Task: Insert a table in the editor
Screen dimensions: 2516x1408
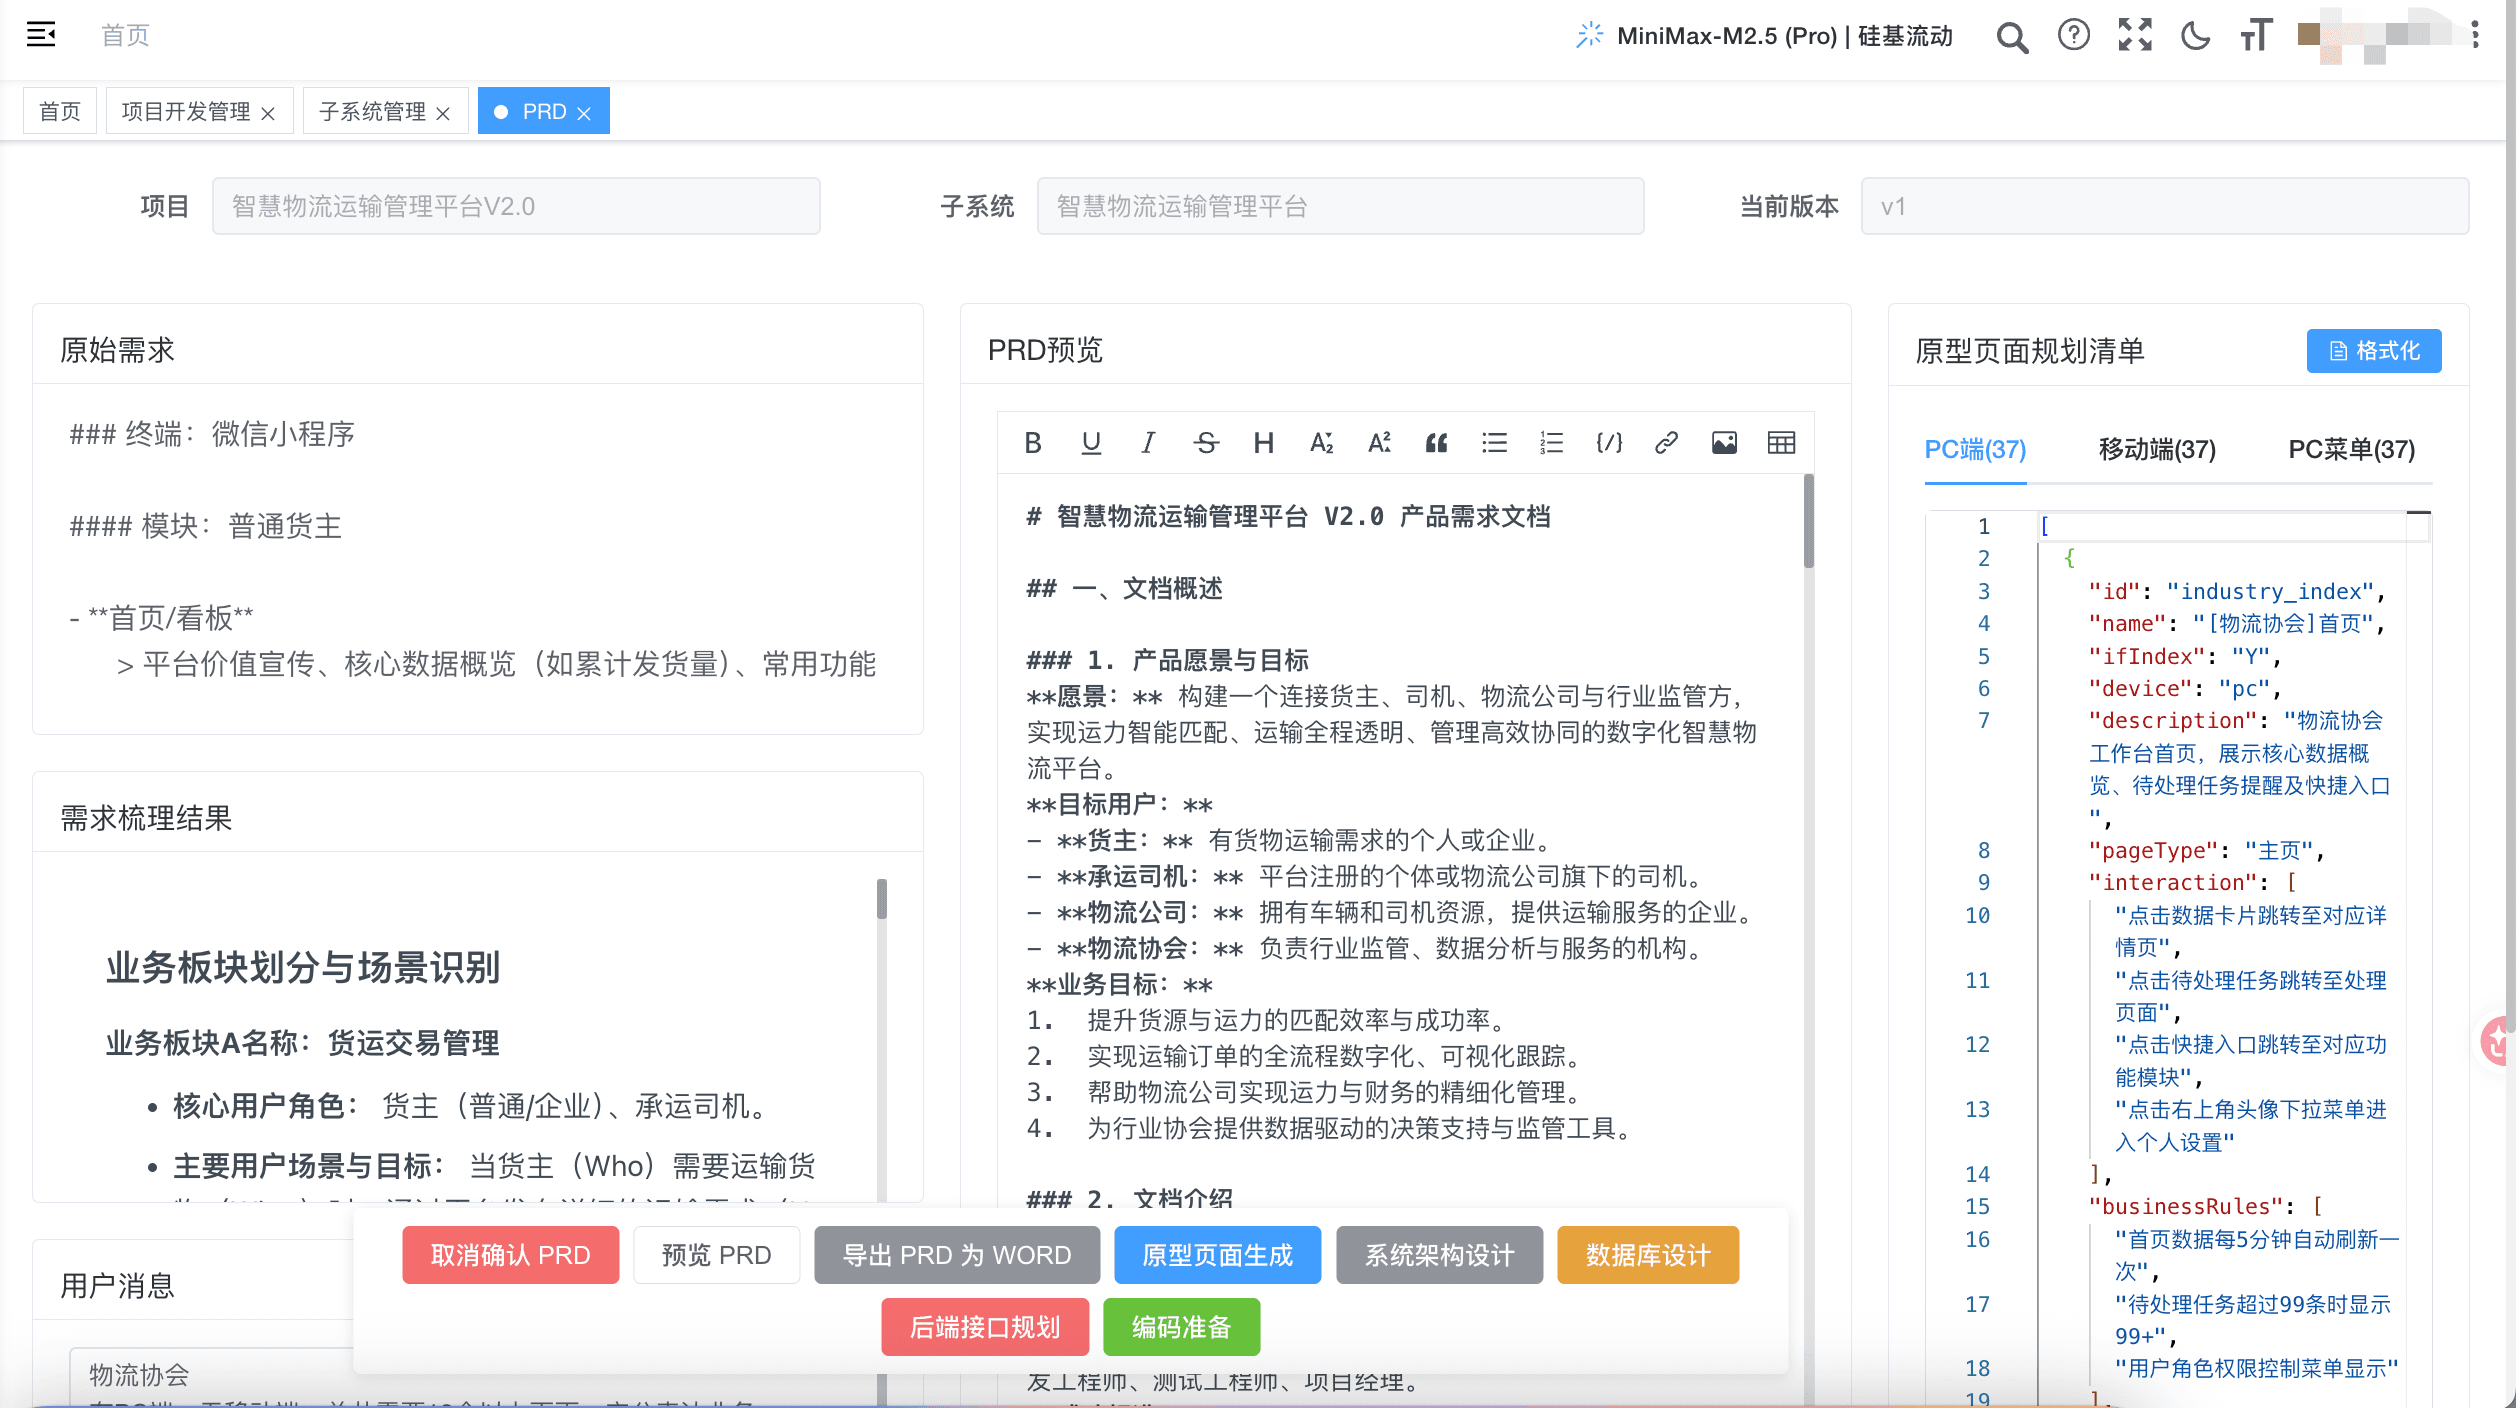Action: tap(1781, 443)
